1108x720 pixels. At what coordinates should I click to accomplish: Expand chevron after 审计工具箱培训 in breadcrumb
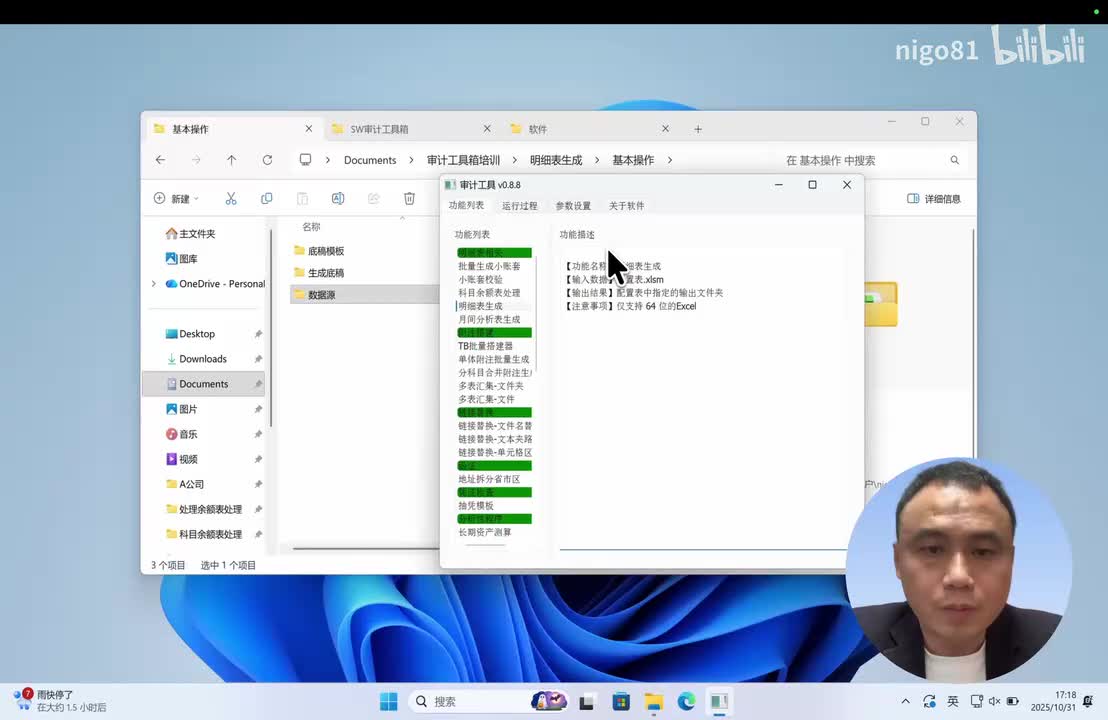pos(514,160)
